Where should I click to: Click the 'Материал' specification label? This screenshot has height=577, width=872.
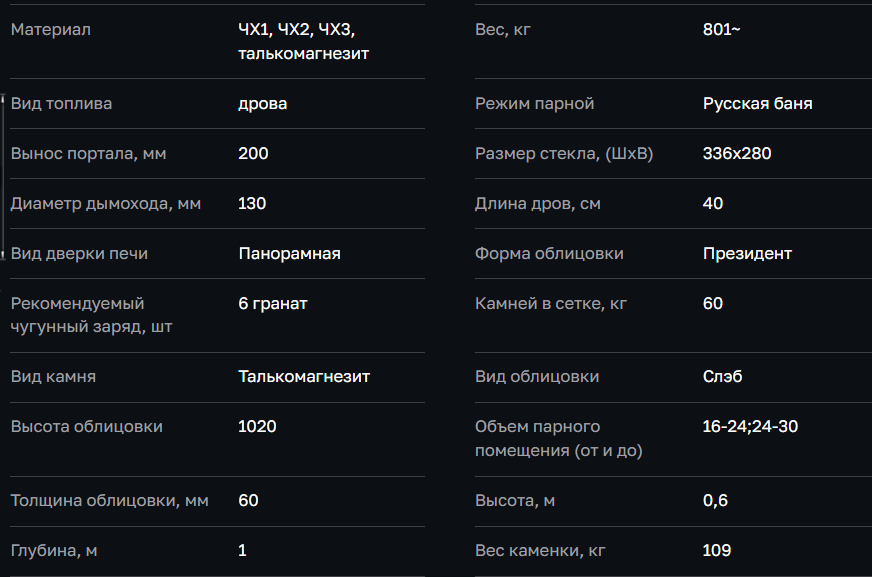click(x=50, y=30)
